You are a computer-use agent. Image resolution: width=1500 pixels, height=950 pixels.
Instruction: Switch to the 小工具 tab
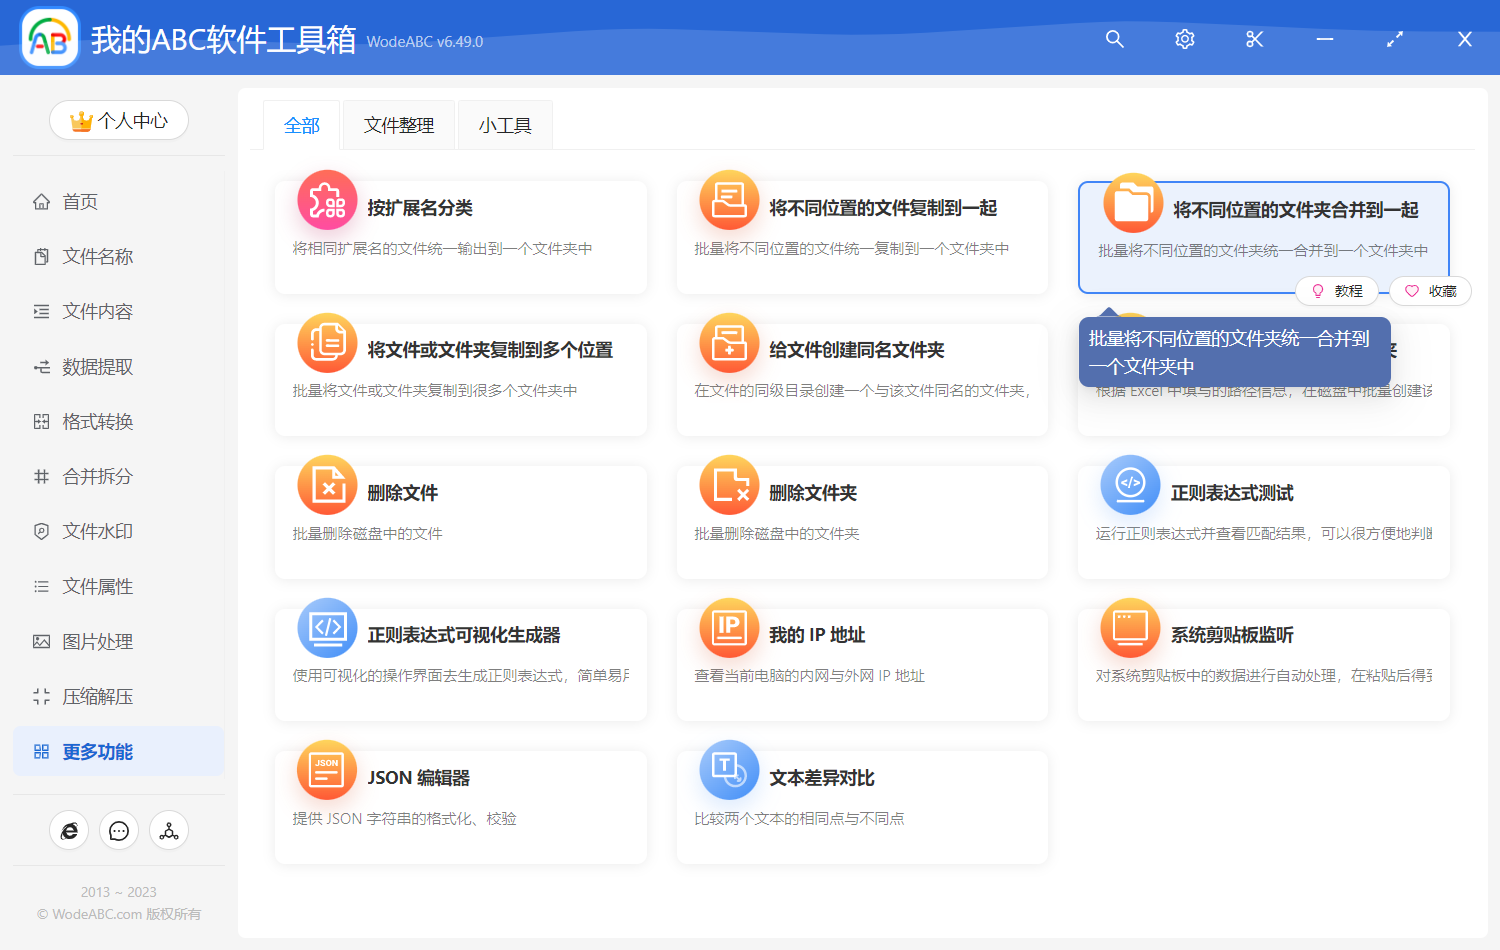pos(505,124)
